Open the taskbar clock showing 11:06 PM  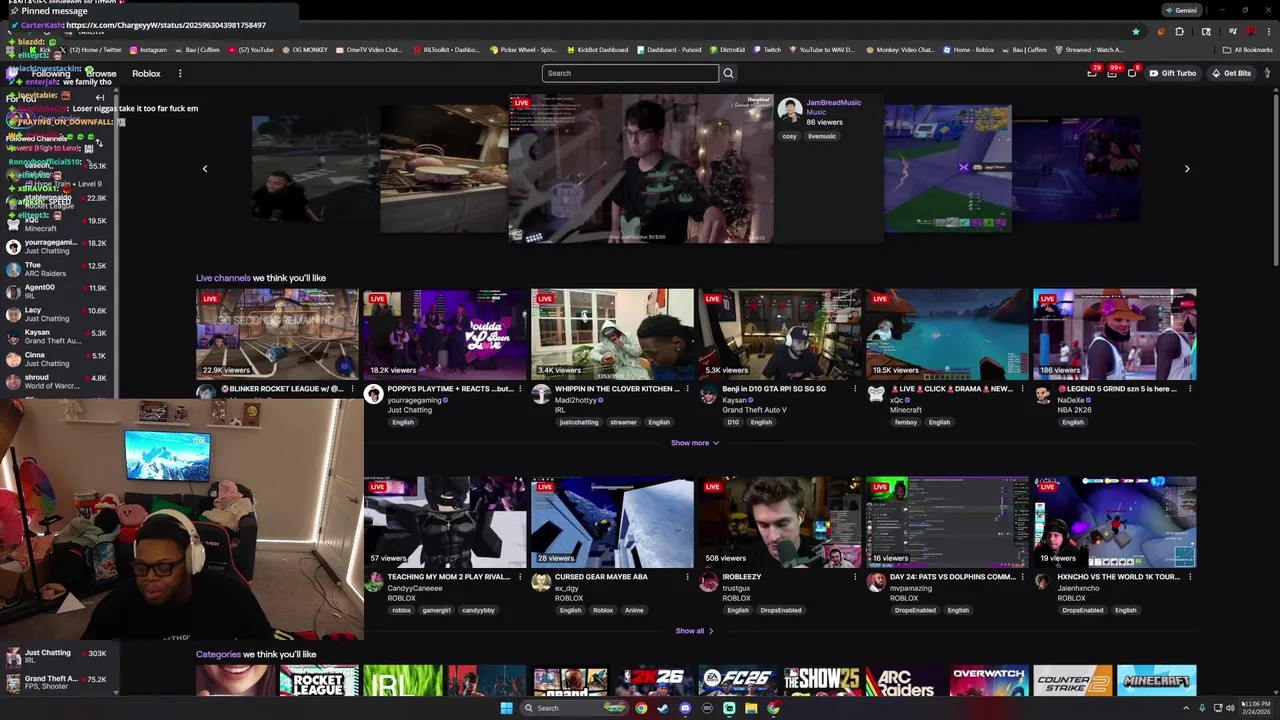click(1258, 708)
